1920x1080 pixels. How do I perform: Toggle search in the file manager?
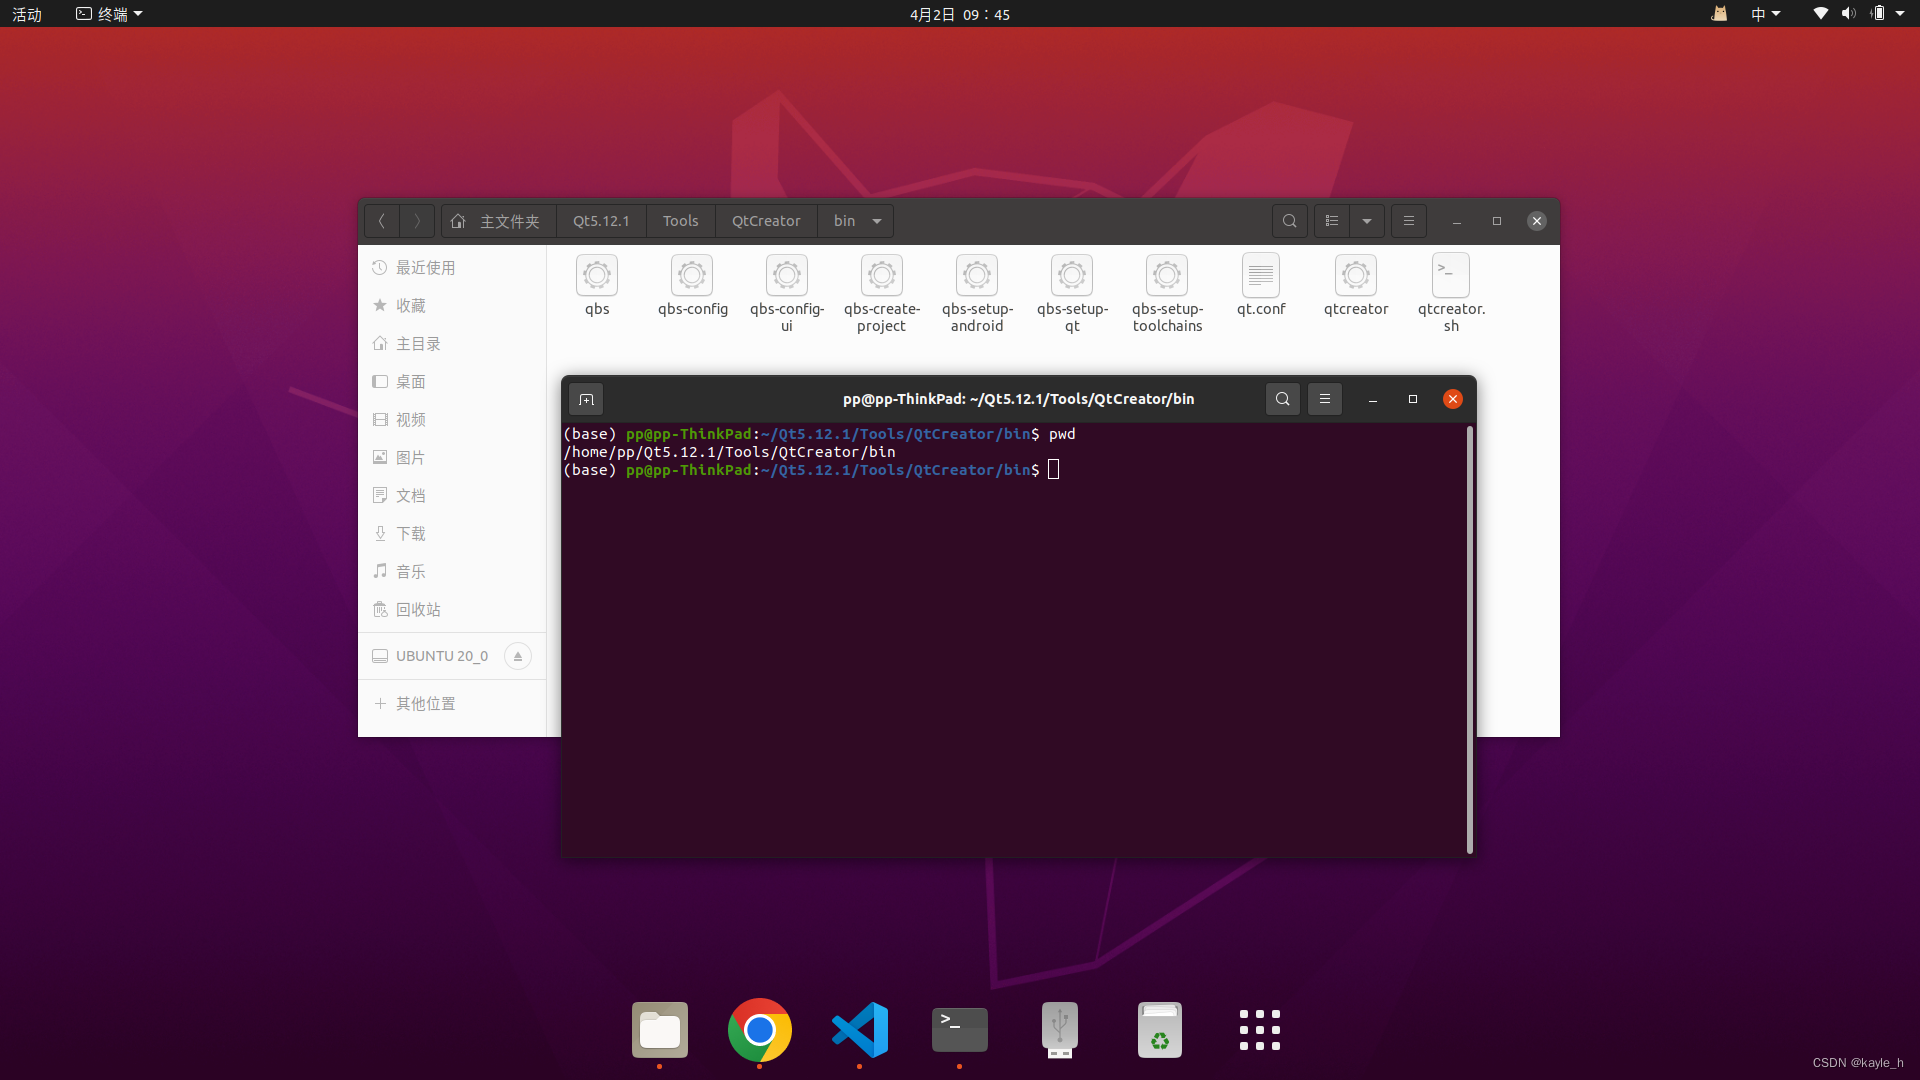[x=1289, y=220]
